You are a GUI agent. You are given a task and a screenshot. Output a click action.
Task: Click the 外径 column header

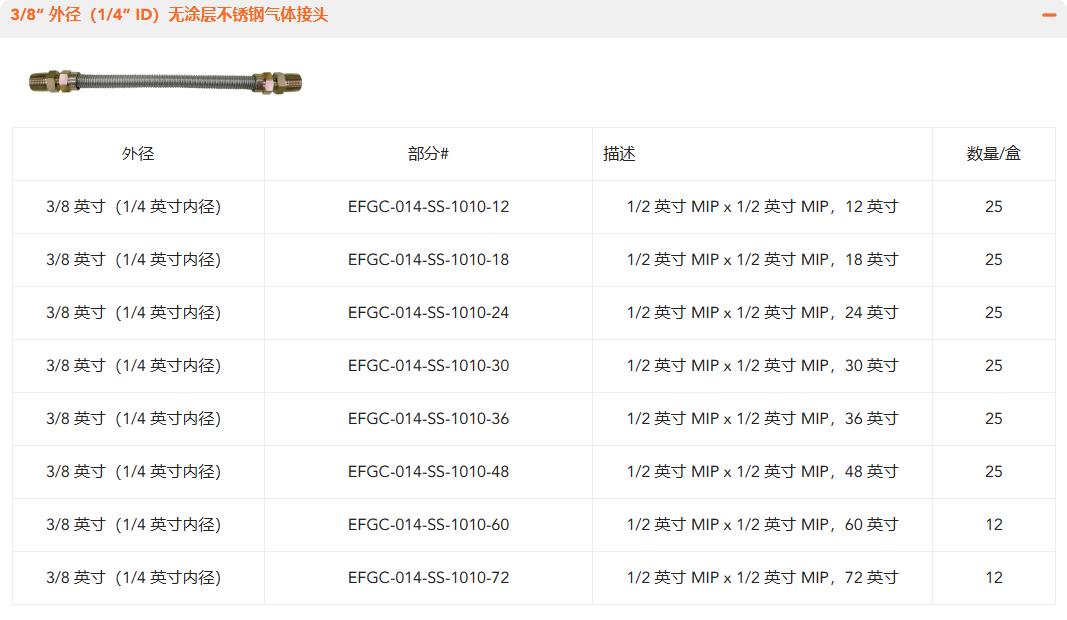point(138,154)
